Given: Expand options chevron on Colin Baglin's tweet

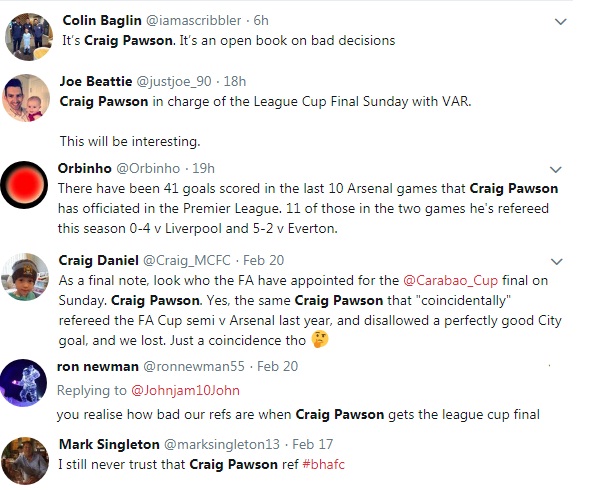Looking at the screenshot, I should click(x=560, y=22).
